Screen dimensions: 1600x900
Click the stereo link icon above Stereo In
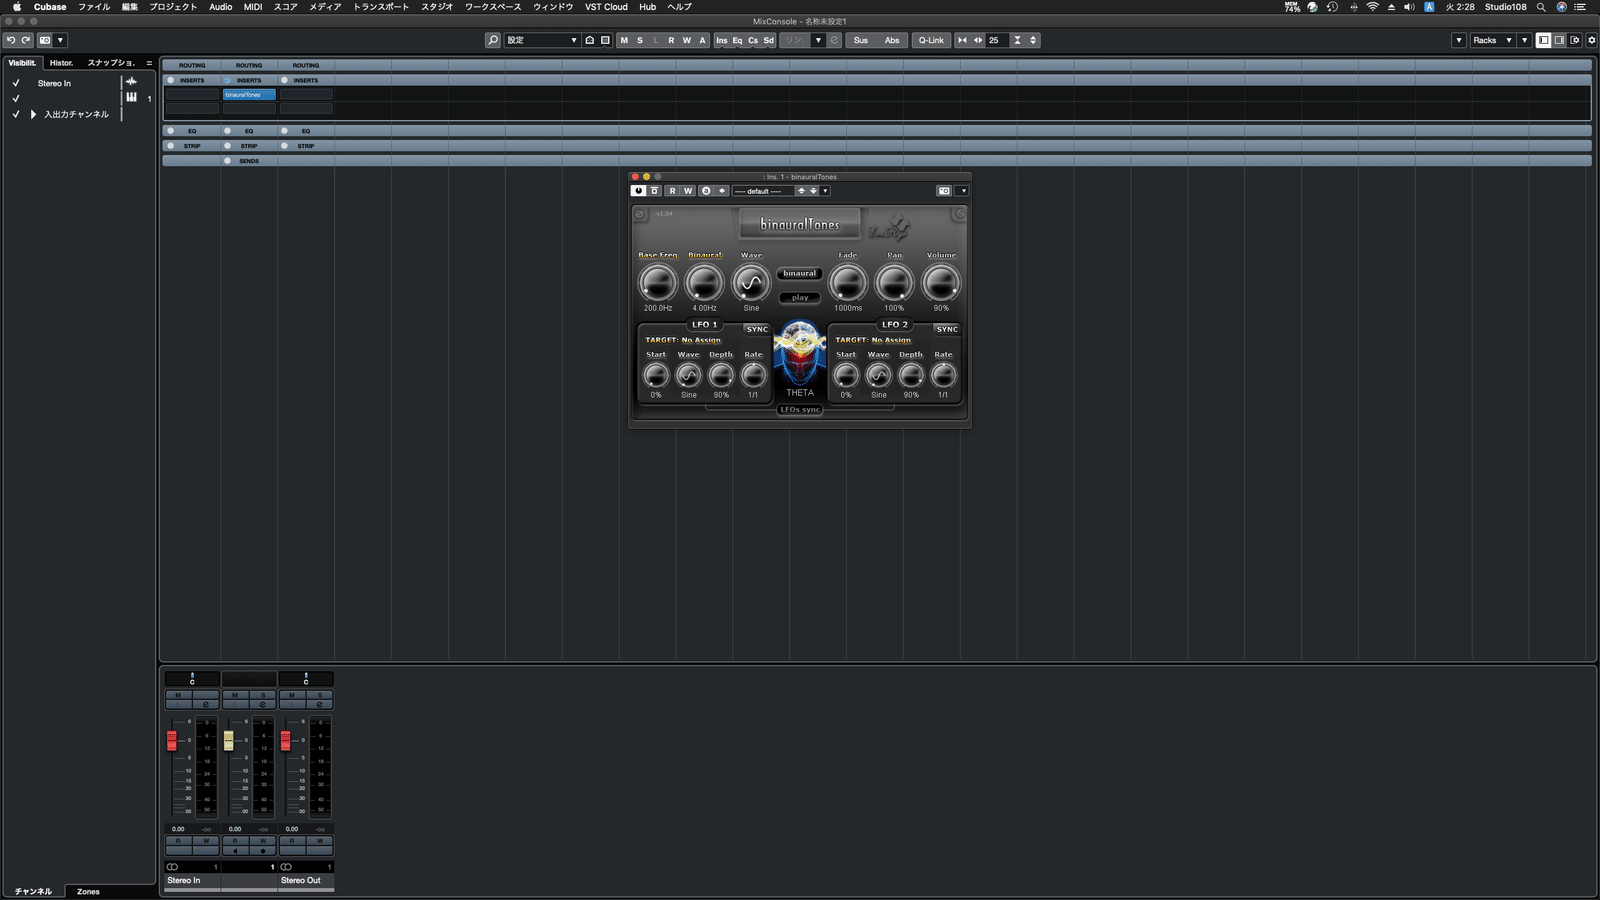tap(173, 867)
